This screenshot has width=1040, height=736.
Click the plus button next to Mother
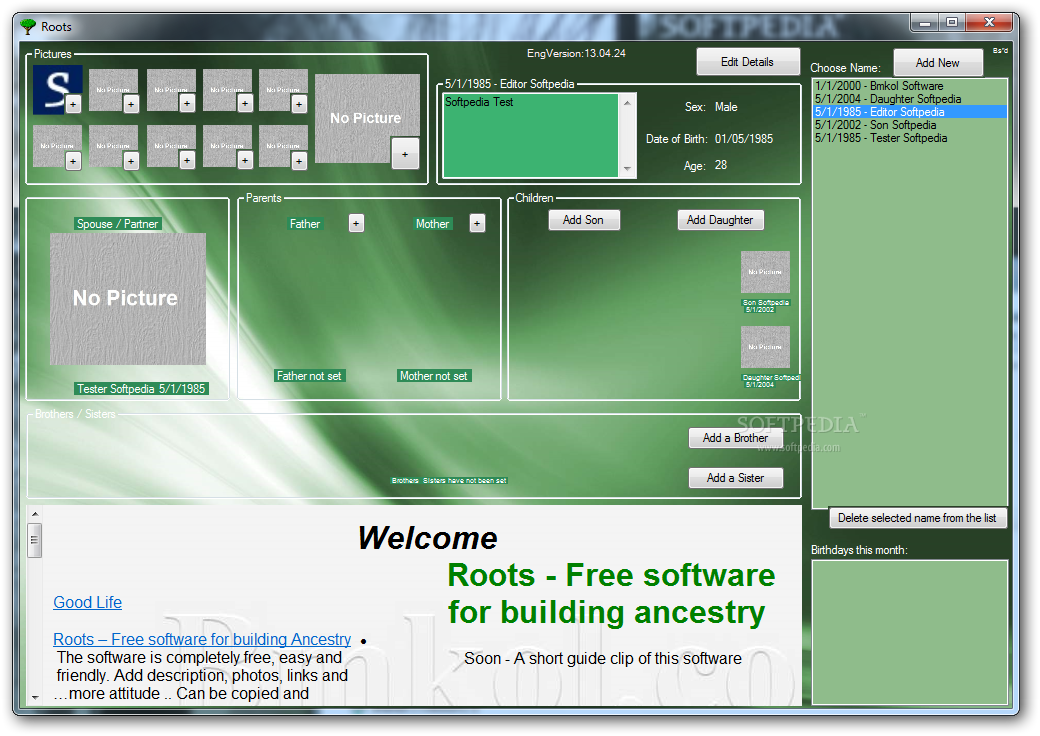tap(477, 223)
